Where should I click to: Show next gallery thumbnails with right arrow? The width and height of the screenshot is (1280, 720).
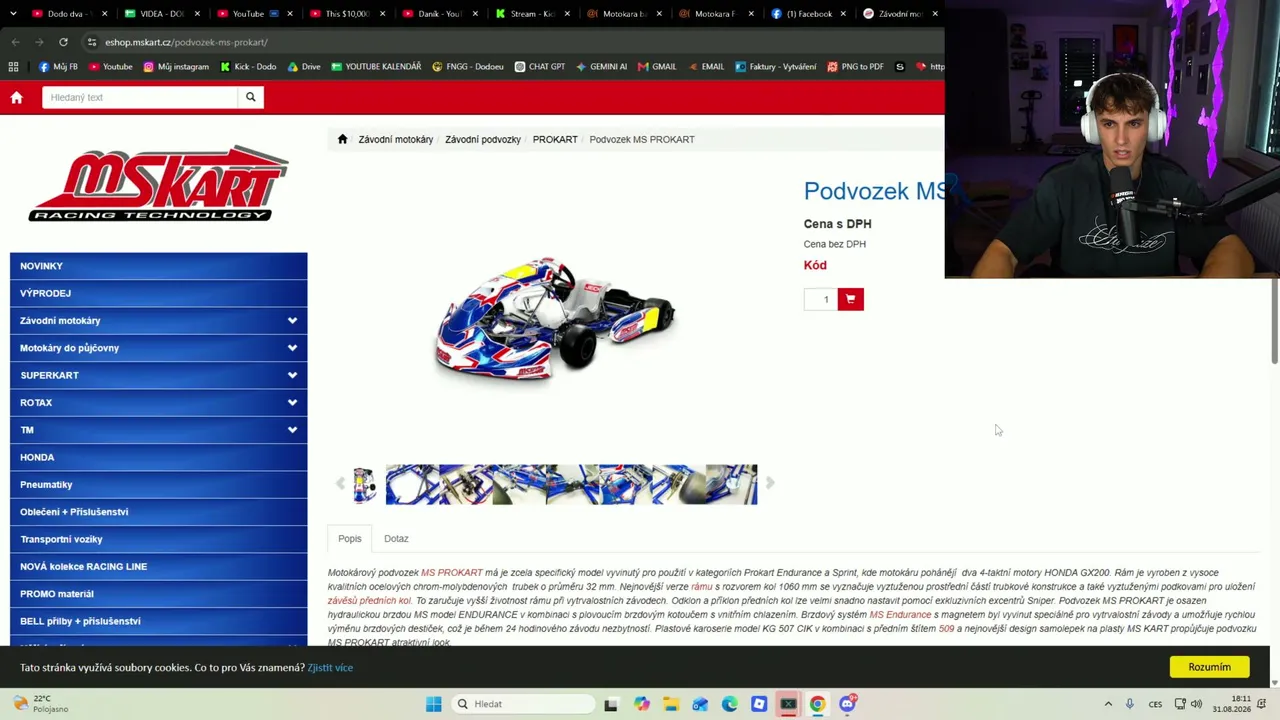point(770,484)
